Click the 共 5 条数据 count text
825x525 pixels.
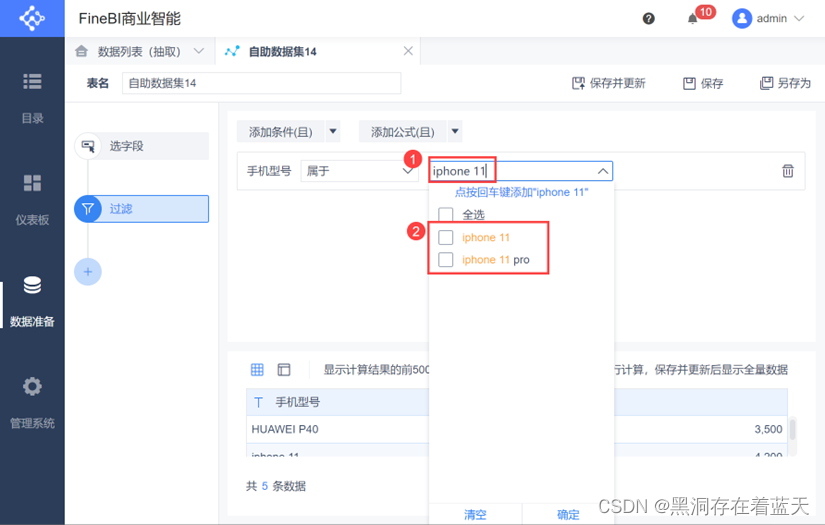(x=276, y=486)
